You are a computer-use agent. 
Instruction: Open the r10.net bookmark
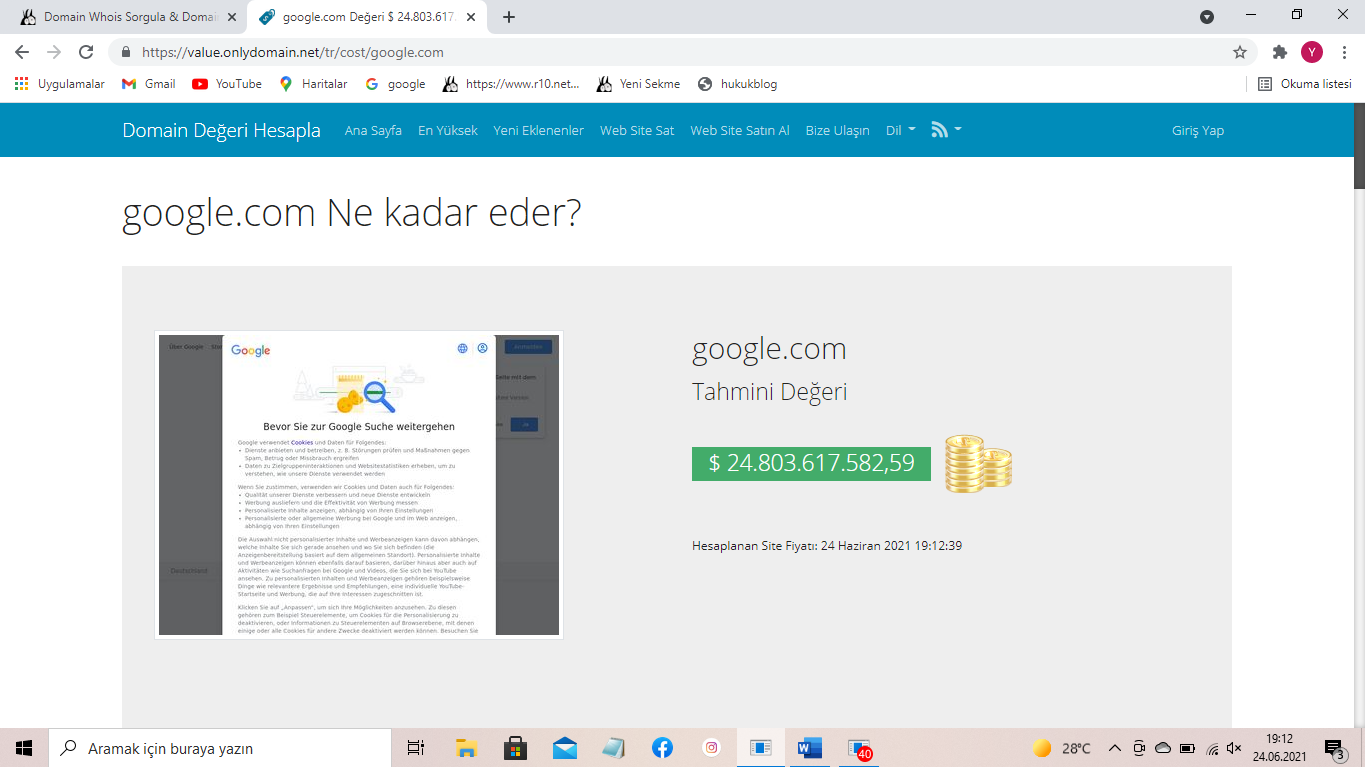(x=511, y=84)
